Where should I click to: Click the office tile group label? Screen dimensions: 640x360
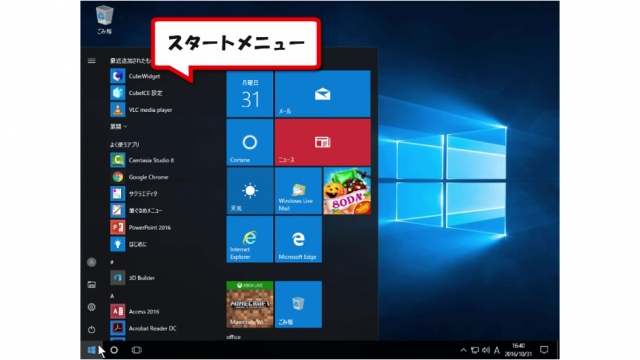coord(233,337)
